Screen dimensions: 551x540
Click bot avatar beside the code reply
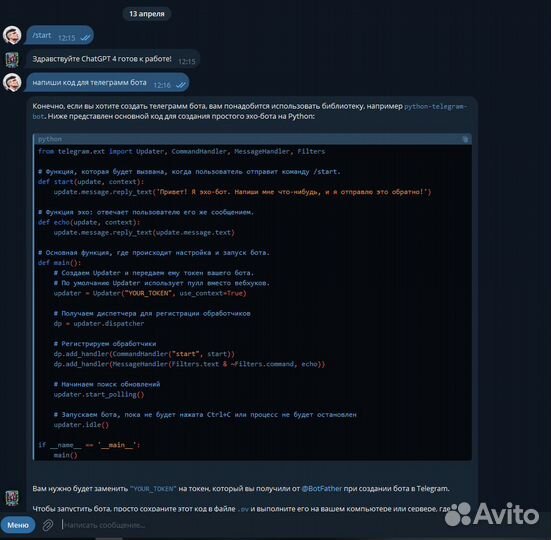tap(12, 498)
